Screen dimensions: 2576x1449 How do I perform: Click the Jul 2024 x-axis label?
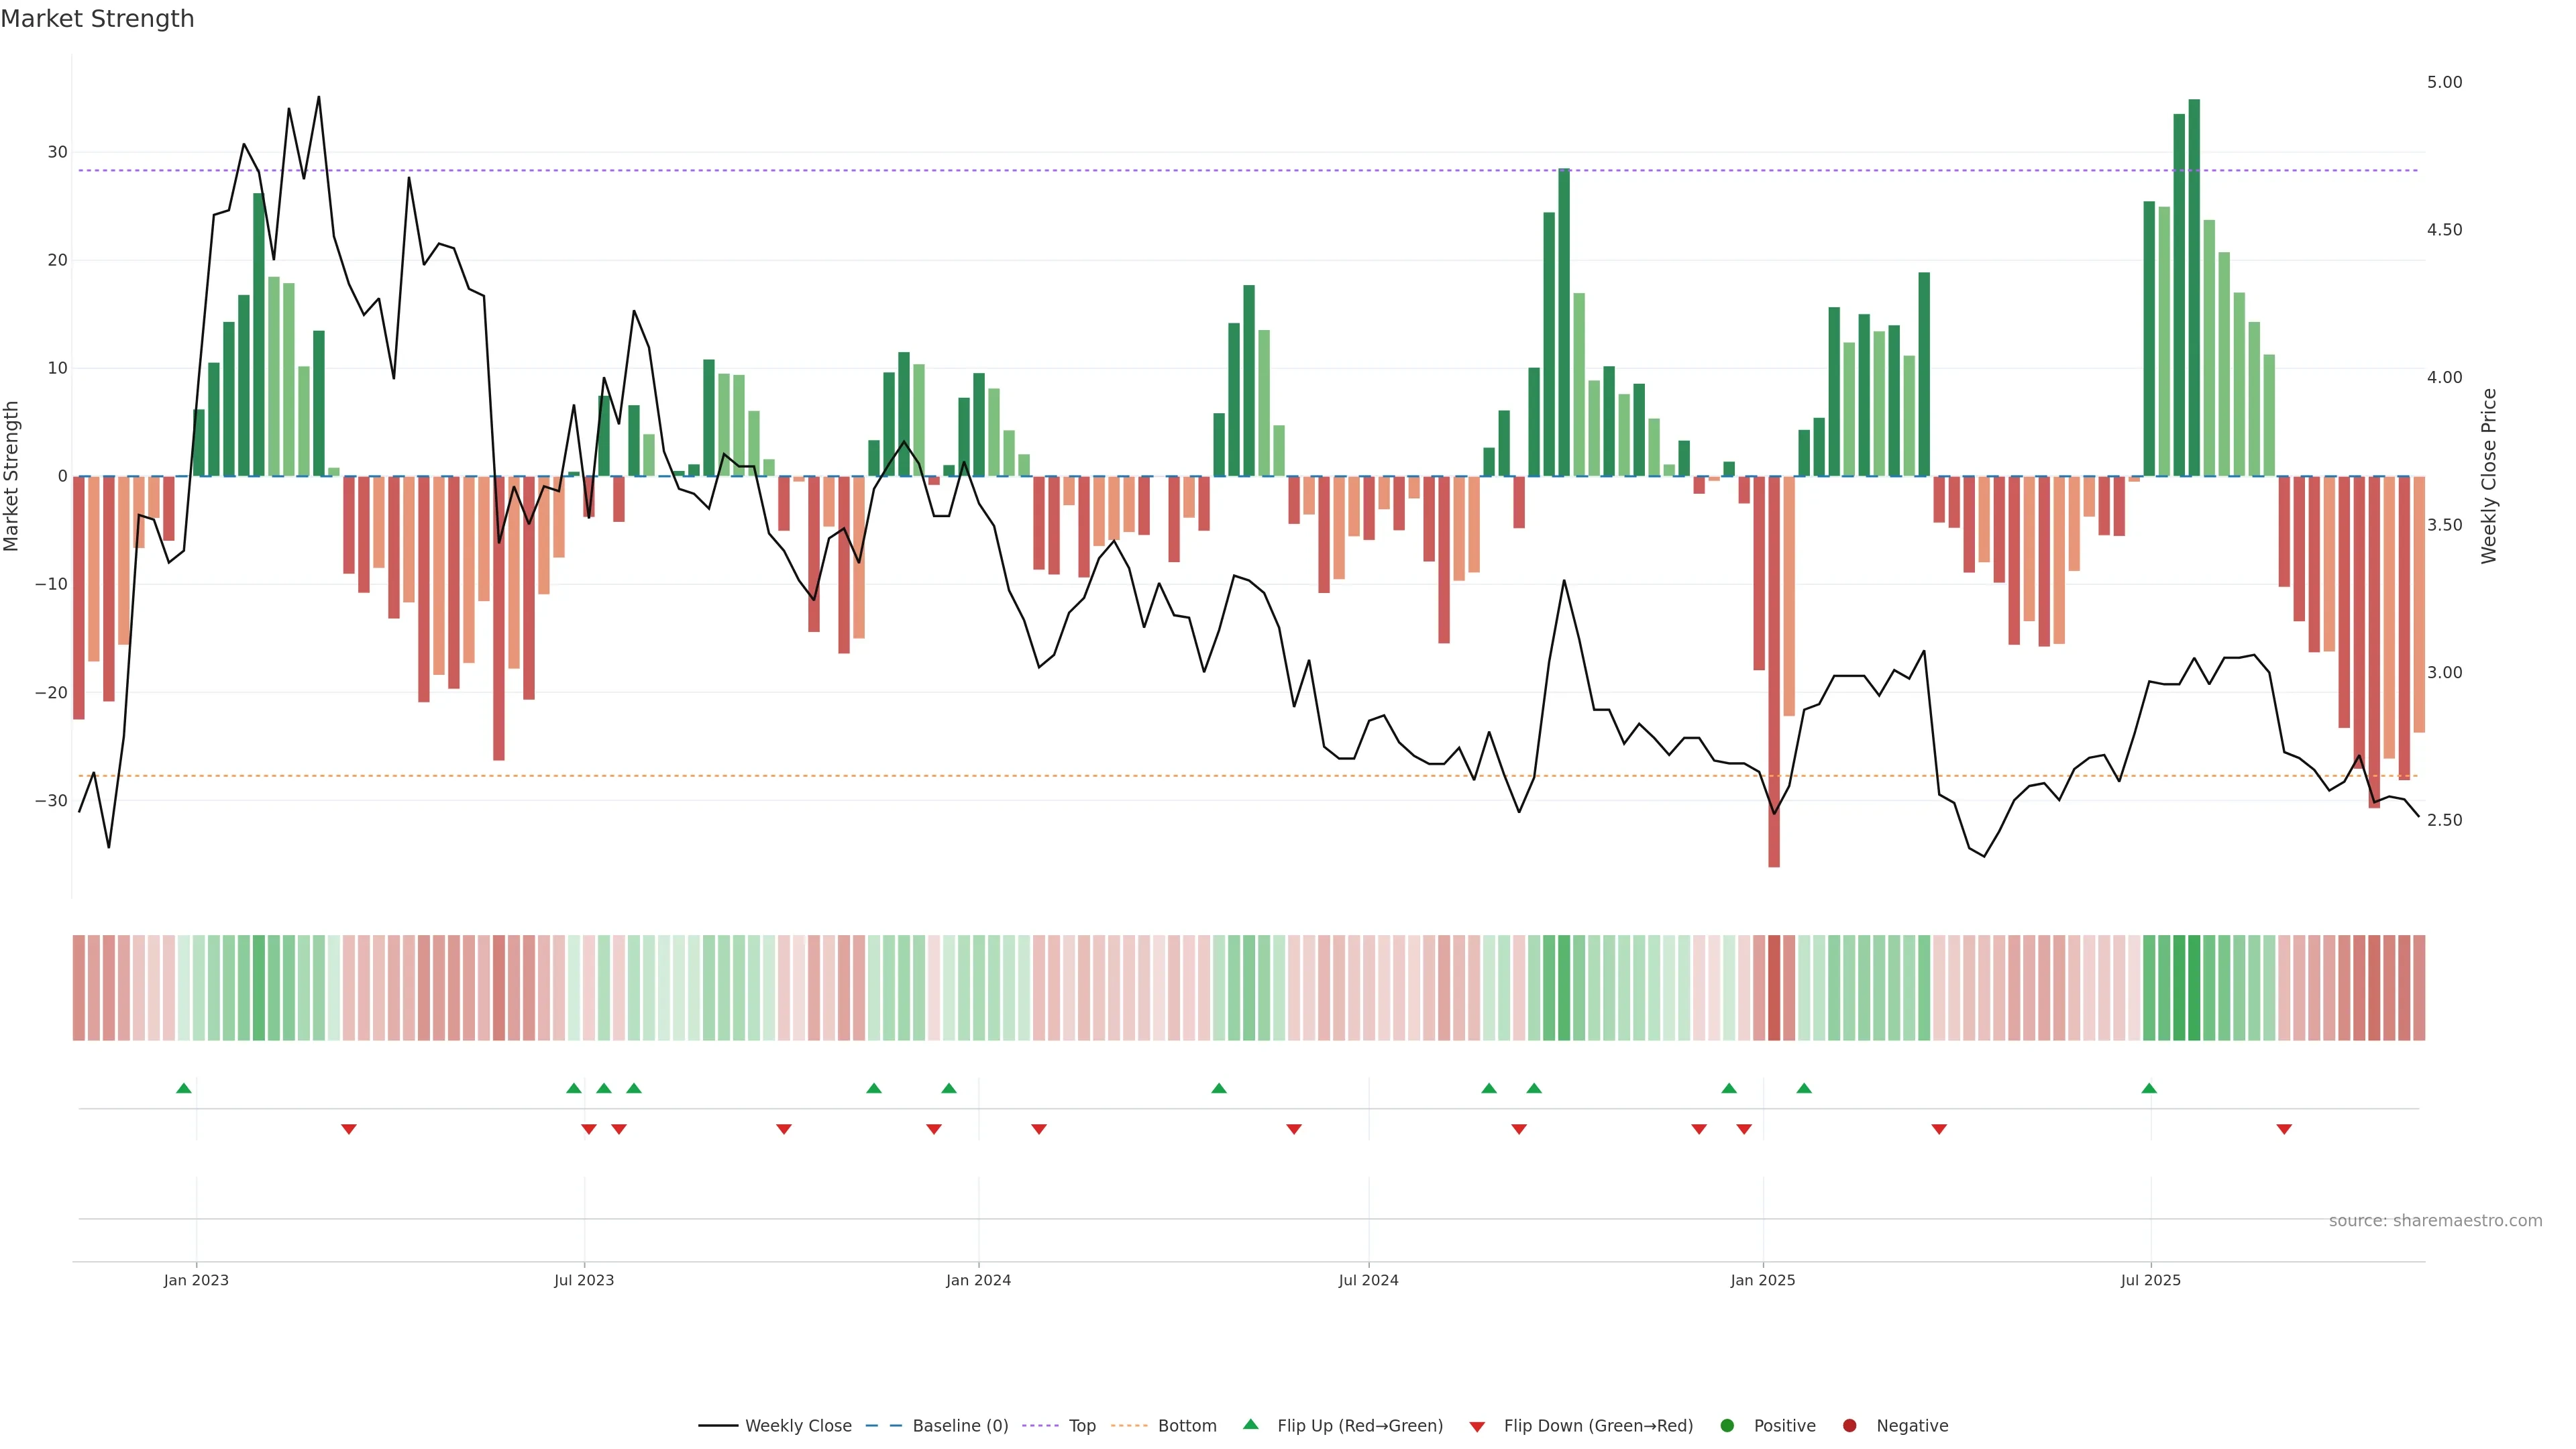(x=1368, y=1280)
